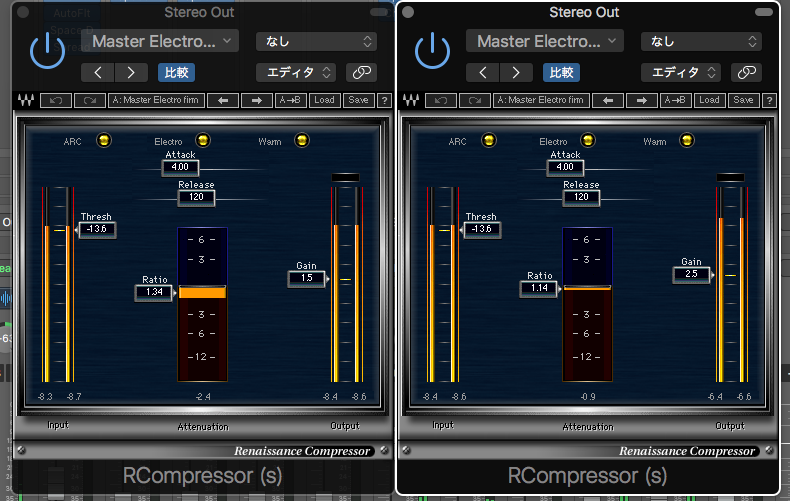Click right arrow preset button in right Waves toolbar
This screenshot has height=501, width=790.
(x=641, y=100)
